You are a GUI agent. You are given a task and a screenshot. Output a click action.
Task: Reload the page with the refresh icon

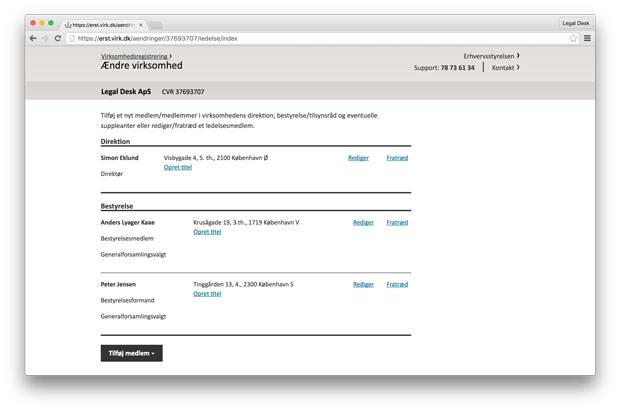coord(58,38)
